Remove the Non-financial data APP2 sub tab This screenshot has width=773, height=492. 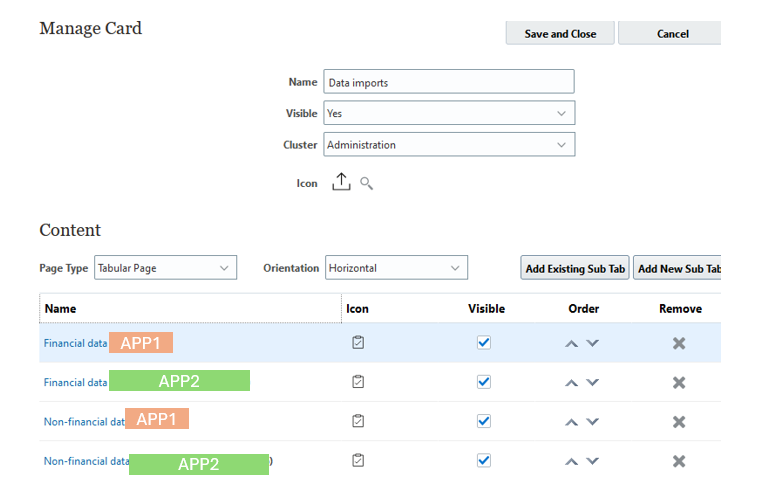click(679, 461)
